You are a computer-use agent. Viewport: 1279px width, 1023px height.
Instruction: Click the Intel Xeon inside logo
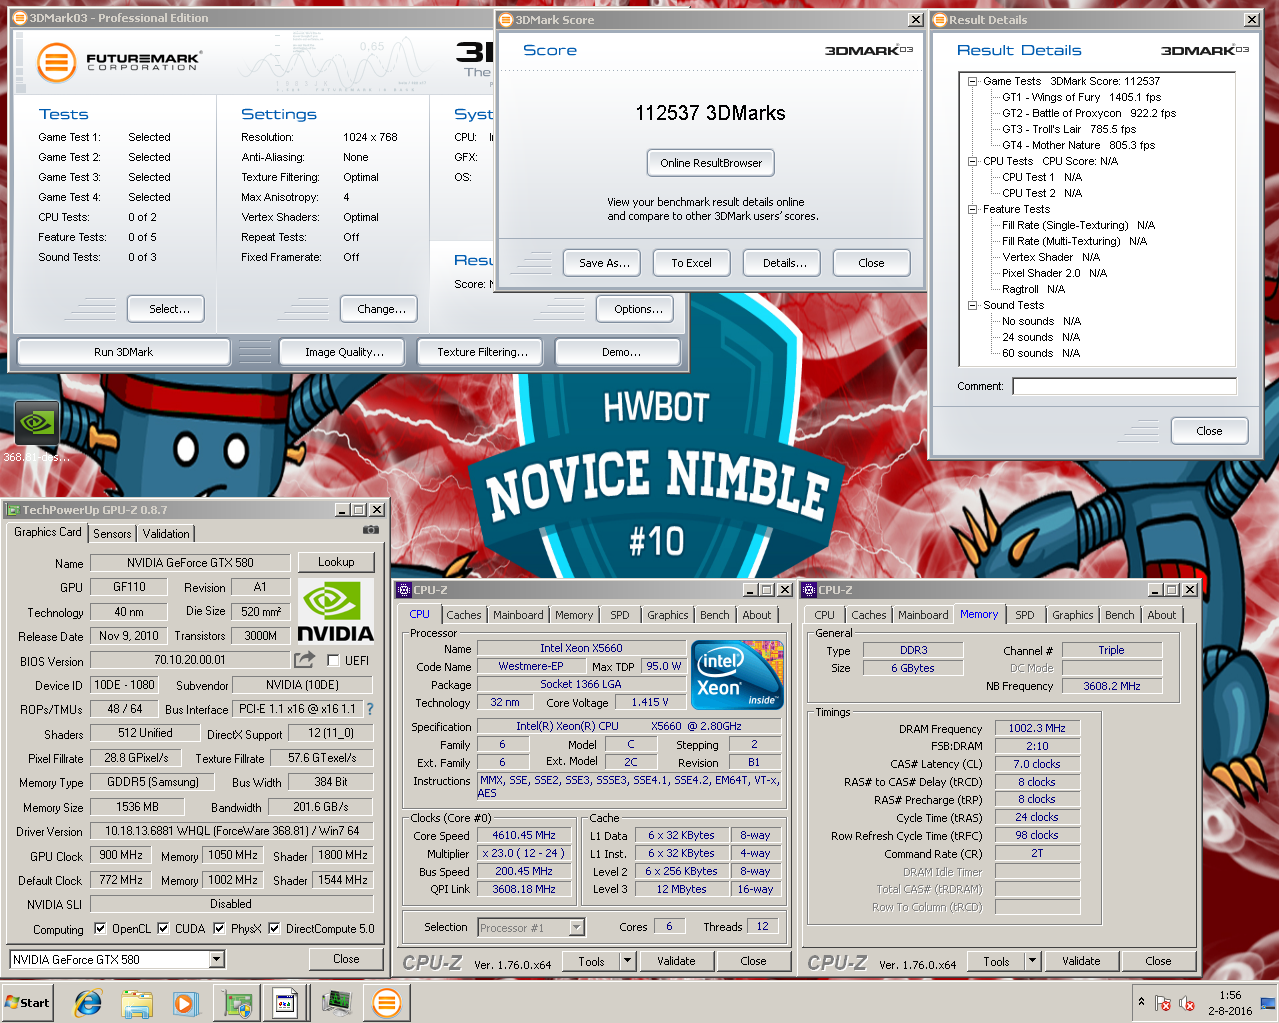coord(737,675)
